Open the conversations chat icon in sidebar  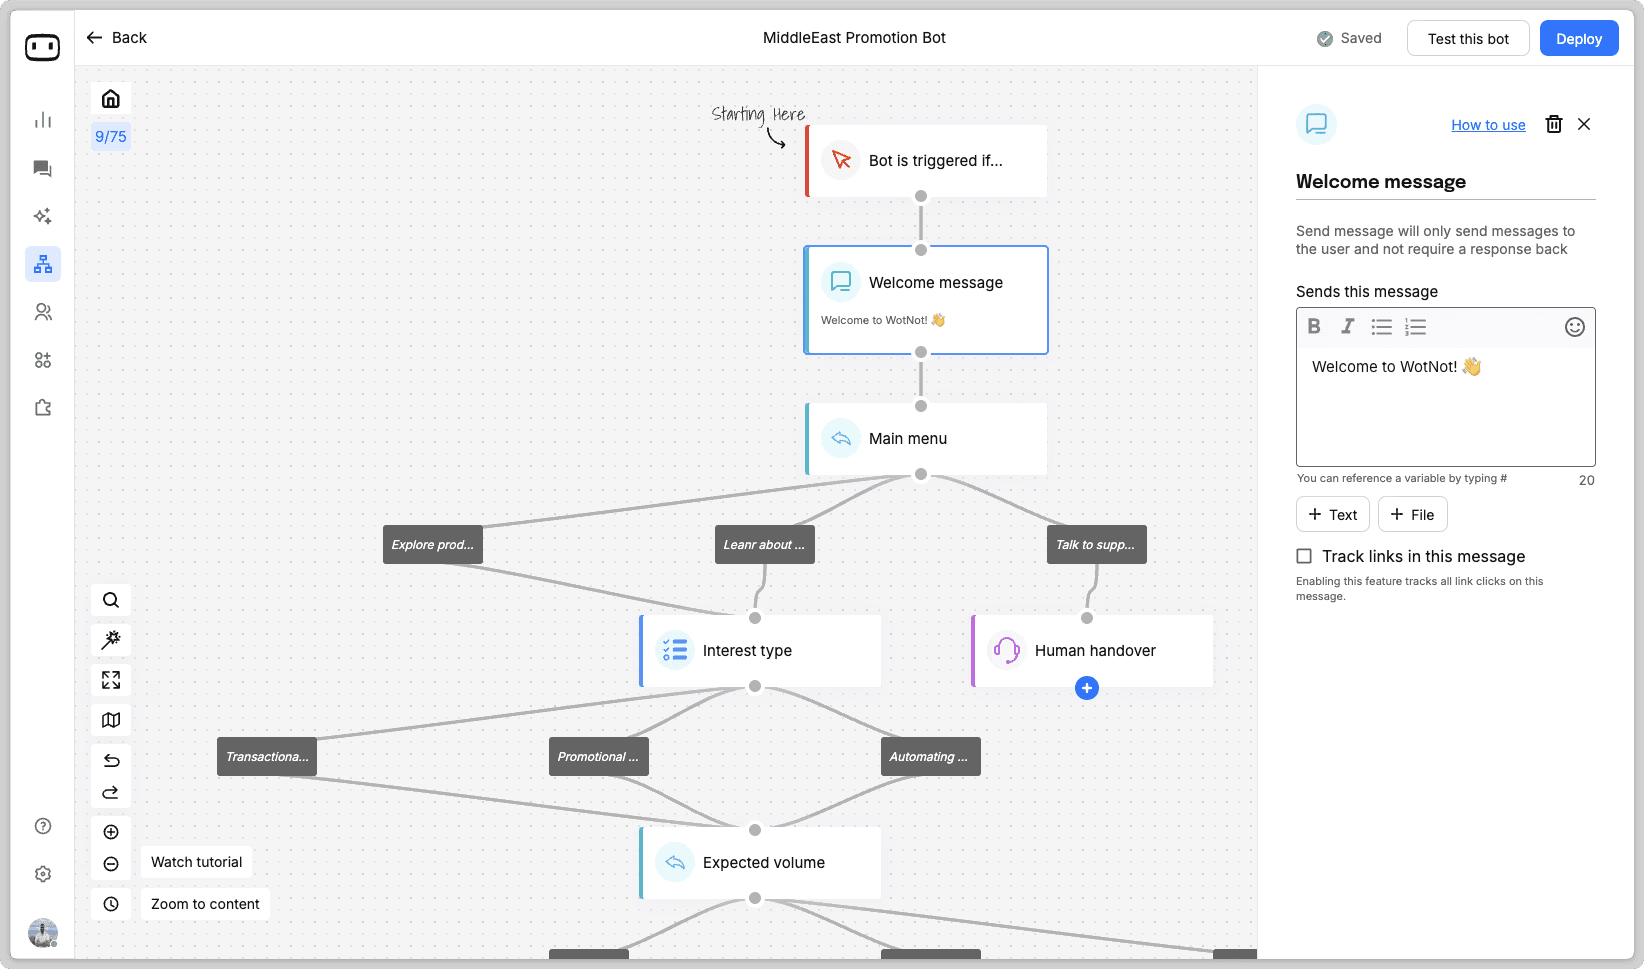(x=43, y=168)
